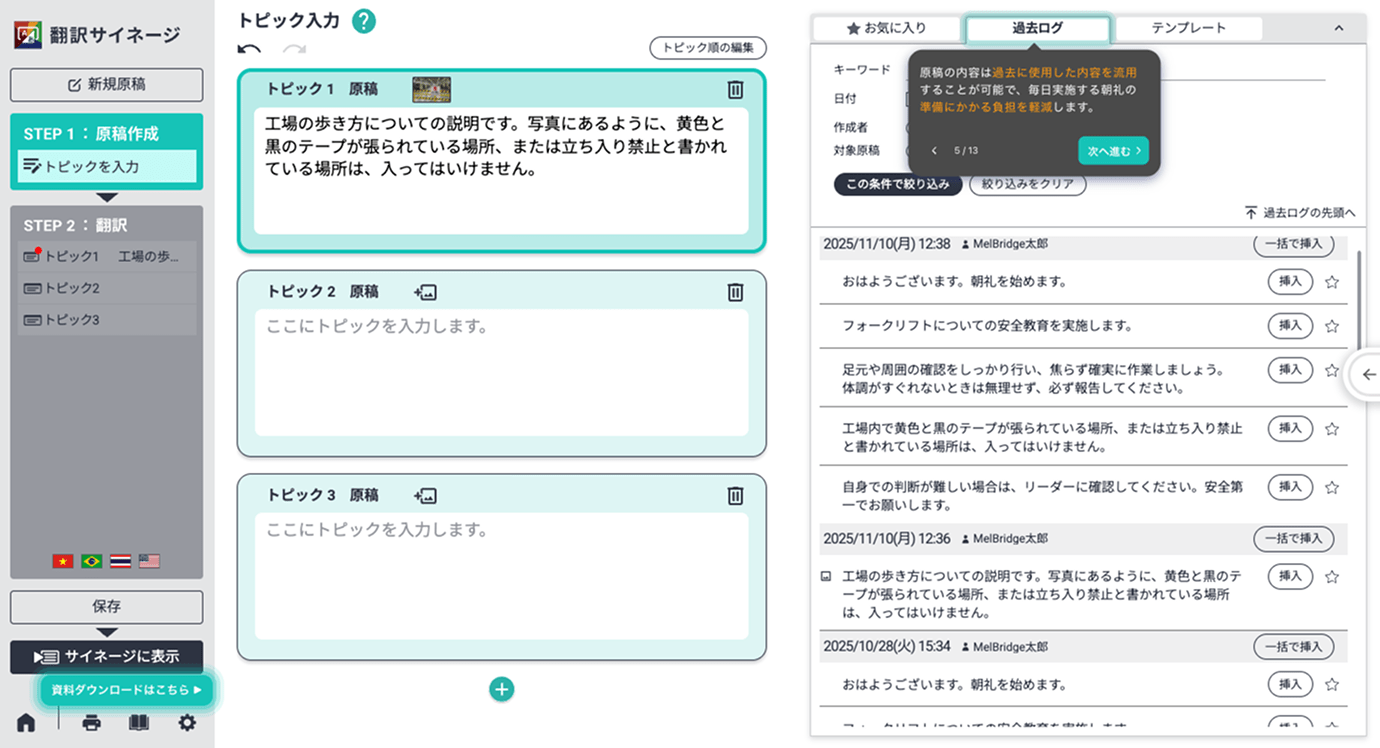Collapse the right panel with chevron up
1380x748 pixels.
tap(1339, 29)
